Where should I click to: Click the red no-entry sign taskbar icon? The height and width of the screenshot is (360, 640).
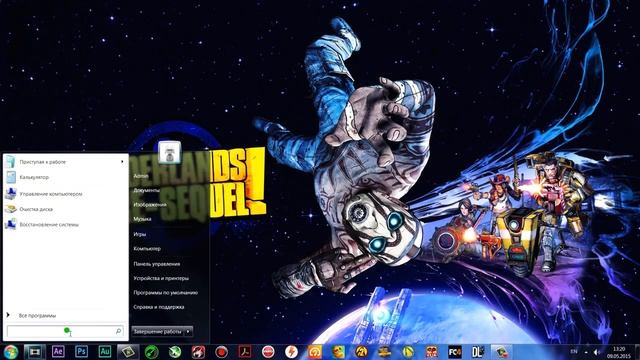[x=268, y=351]
